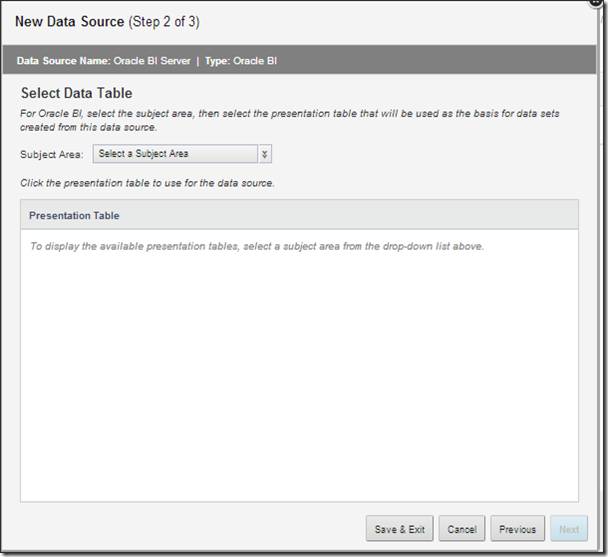The width and height of the screenshot is (608, 557).
Task: Click the Presentation Table column header
Action: pos(74,215)
